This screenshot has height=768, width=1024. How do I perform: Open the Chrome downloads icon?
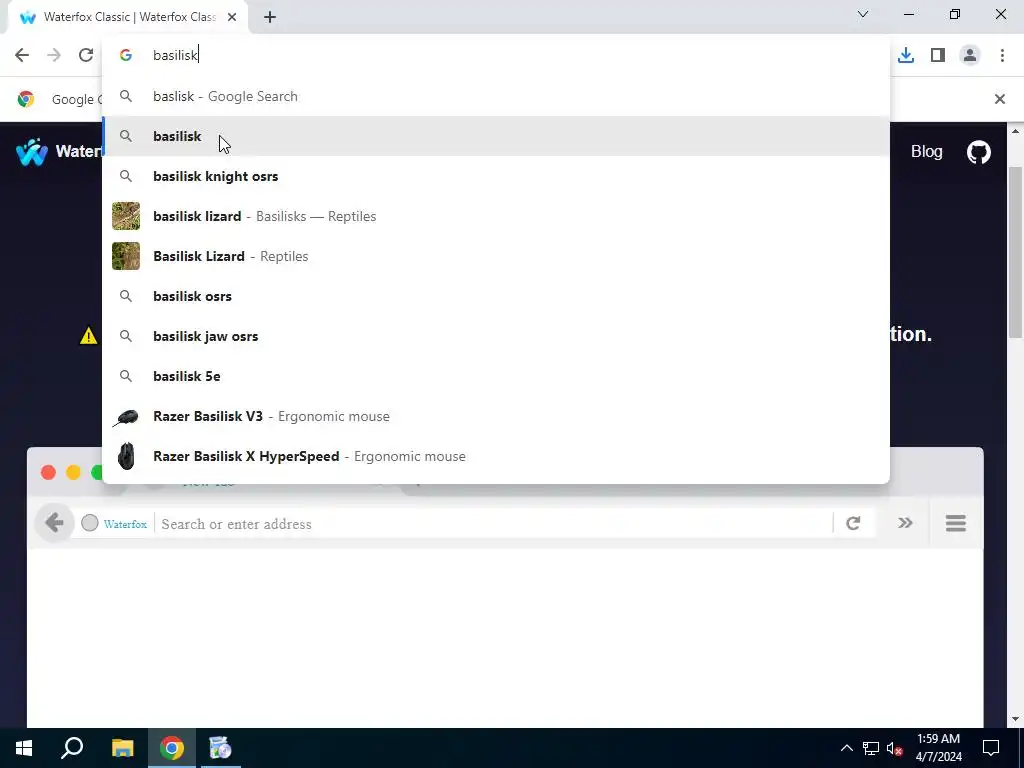pos(906,55)
